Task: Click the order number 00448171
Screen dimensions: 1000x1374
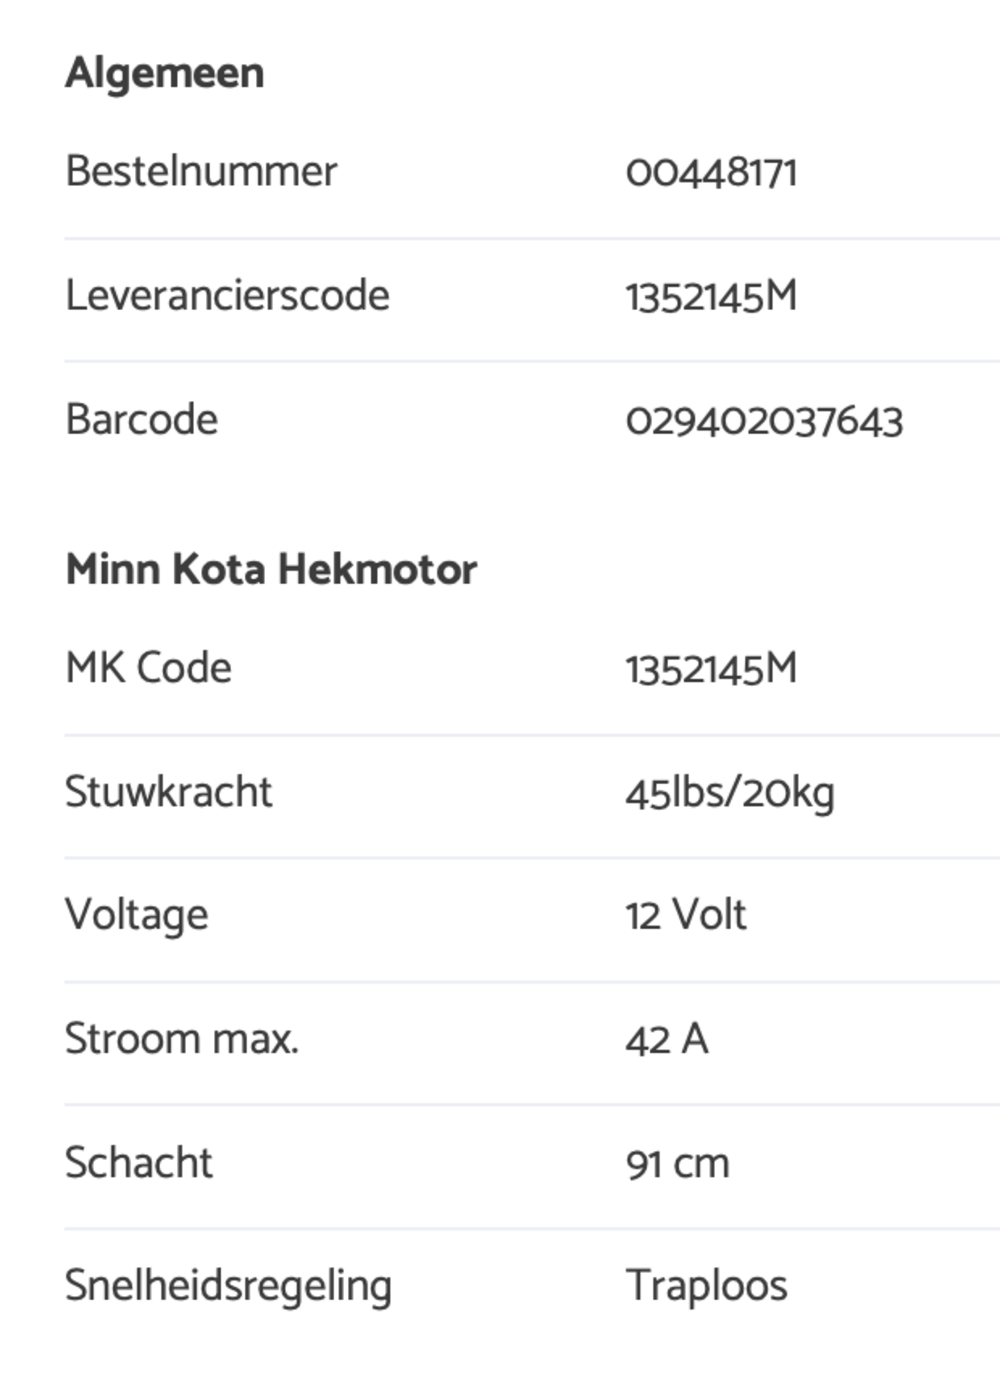Action: tap(711, 172)
